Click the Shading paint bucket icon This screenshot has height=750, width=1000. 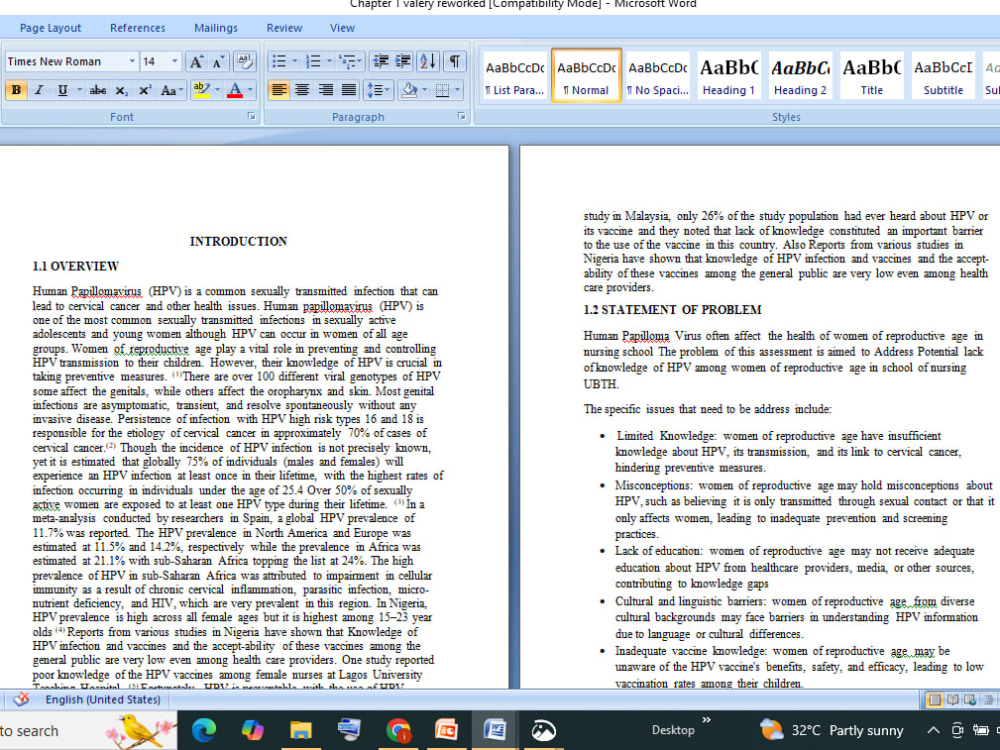[x=409, y=90]
